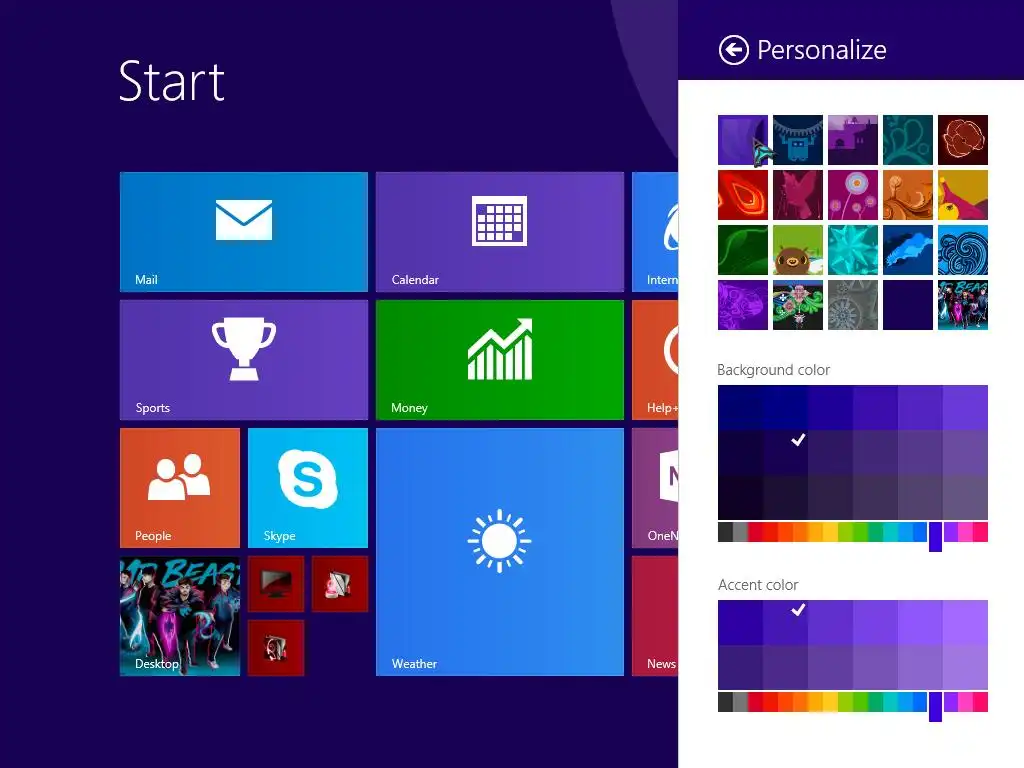This screenshot has height=768, width=1024.
Task: Pick the red flame background pattern
Action: coord(743,195)
